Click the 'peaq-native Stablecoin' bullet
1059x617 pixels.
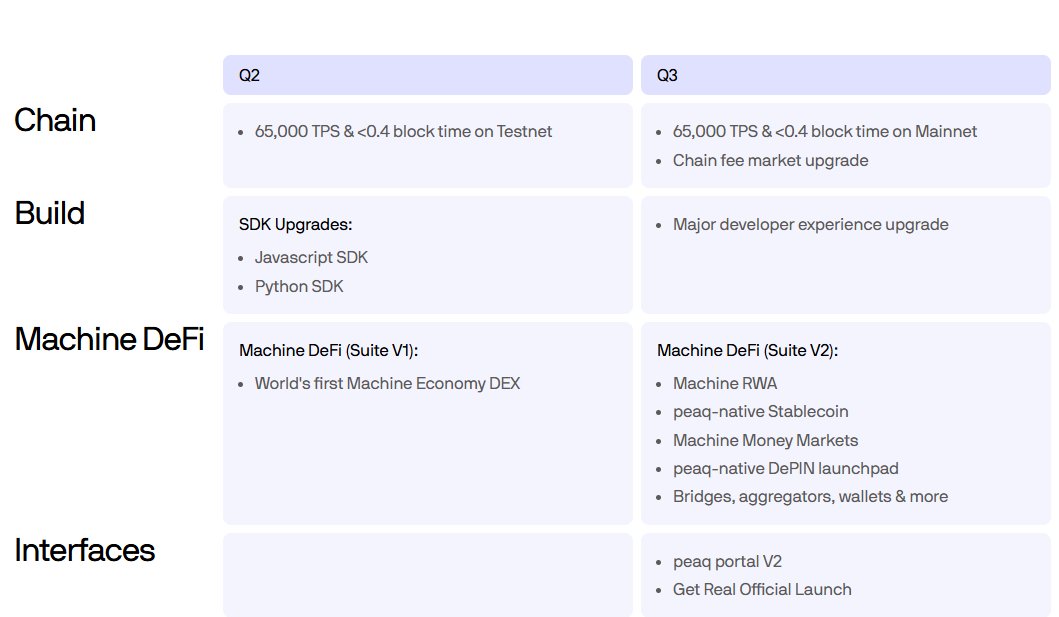click(x=760, y=412)
